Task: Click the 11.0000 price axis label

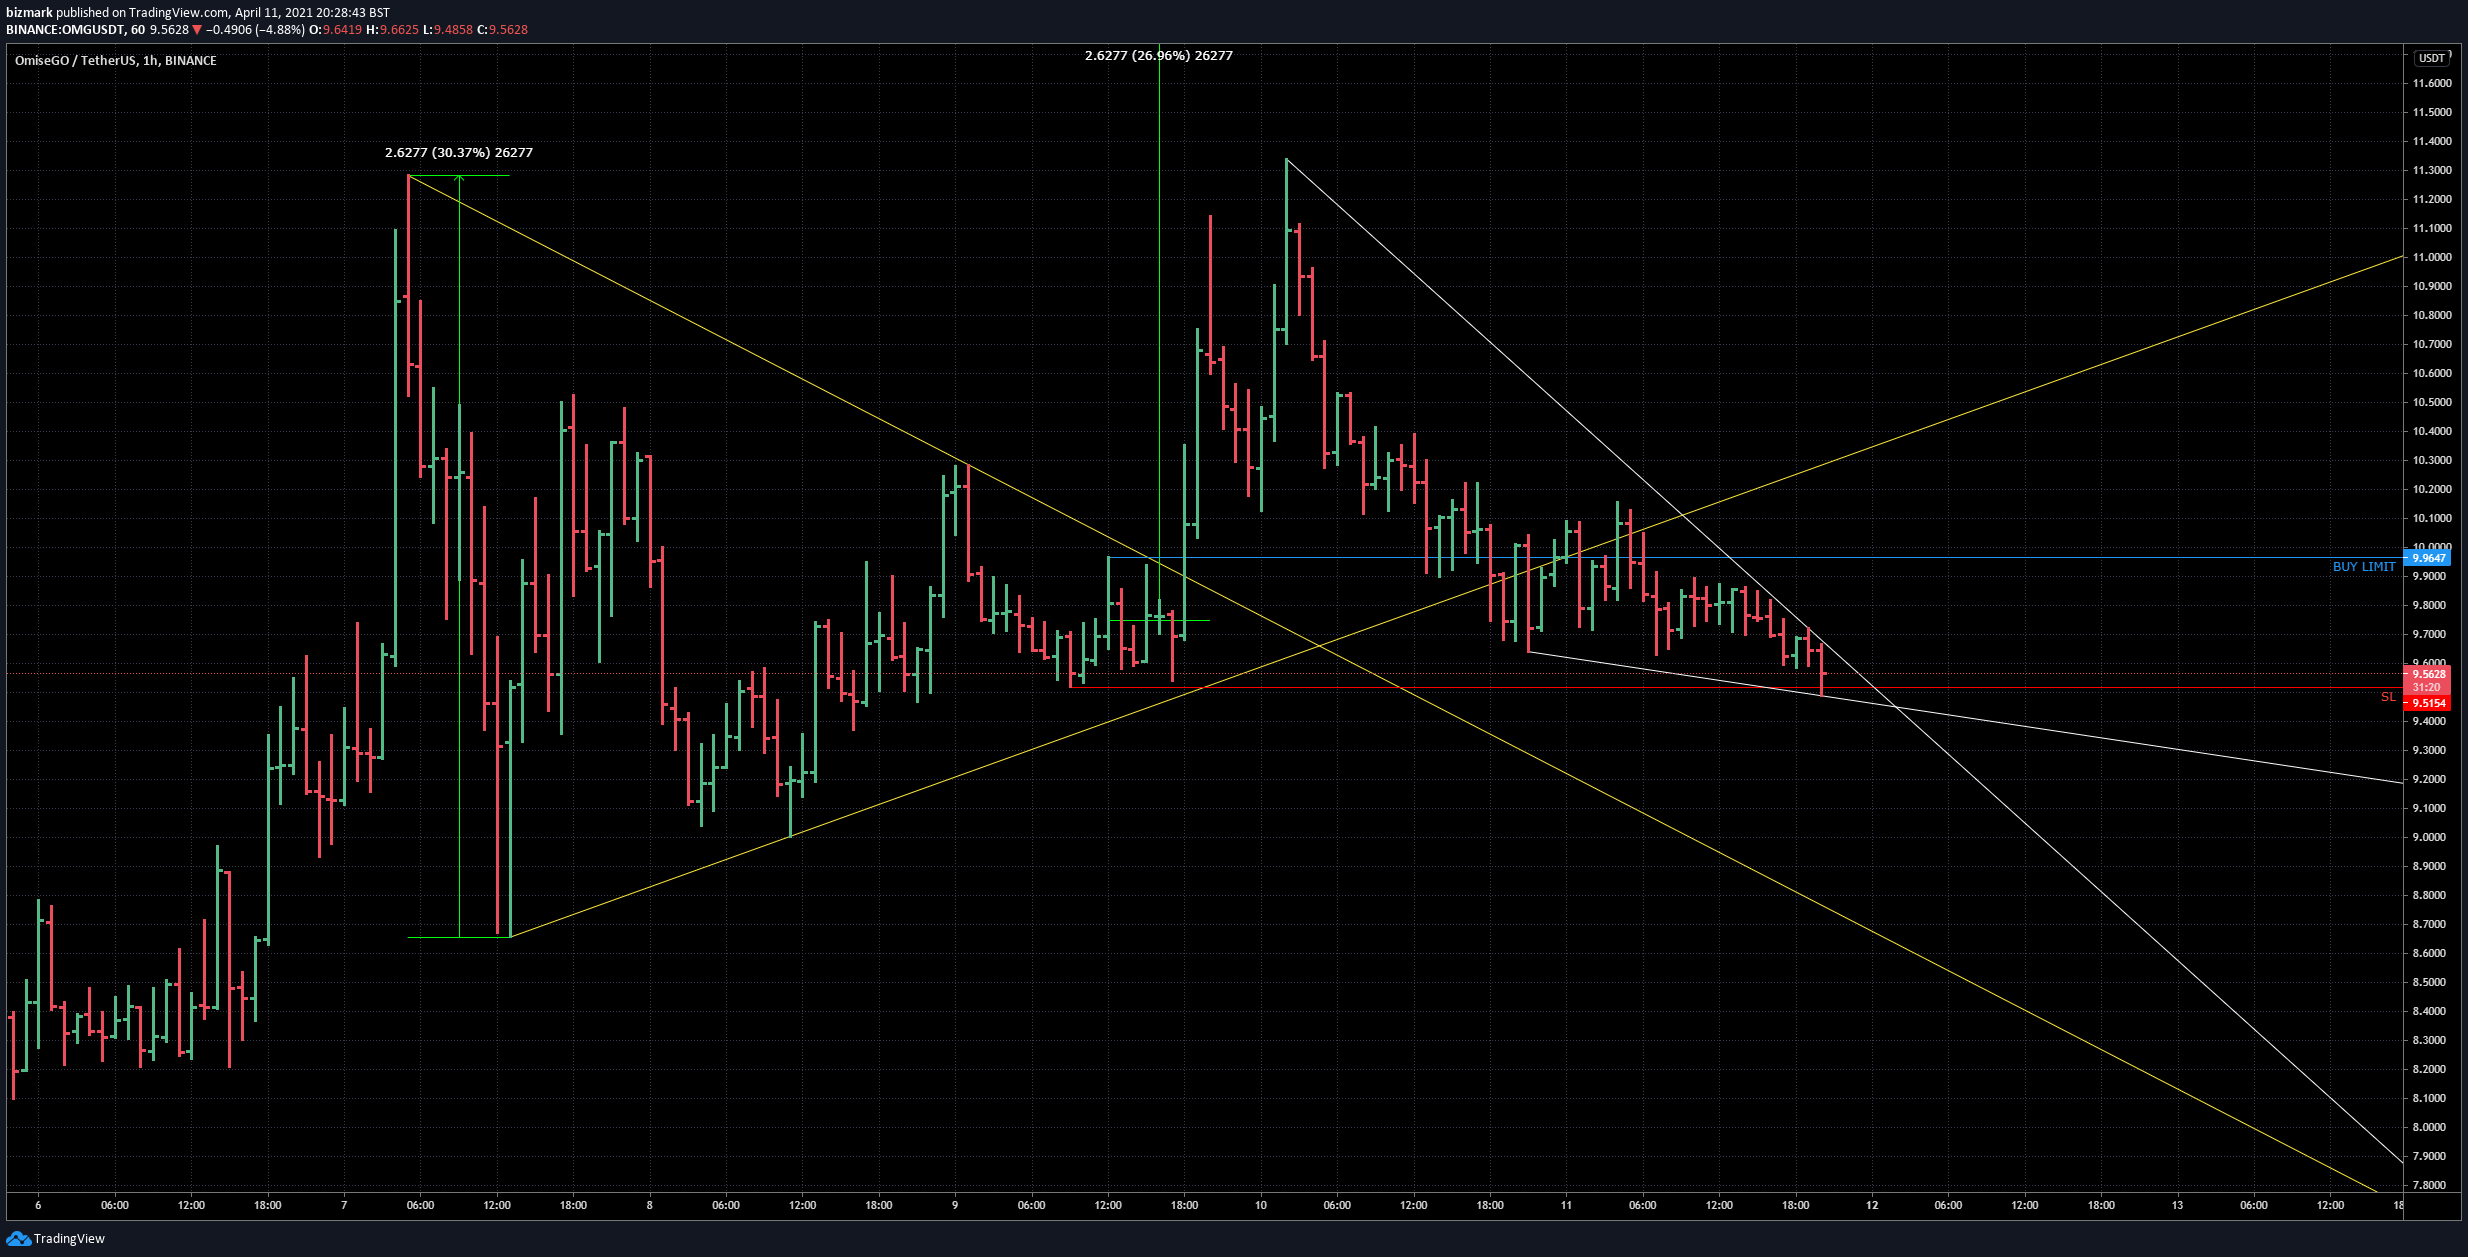Action: (x=2432, y=257)
